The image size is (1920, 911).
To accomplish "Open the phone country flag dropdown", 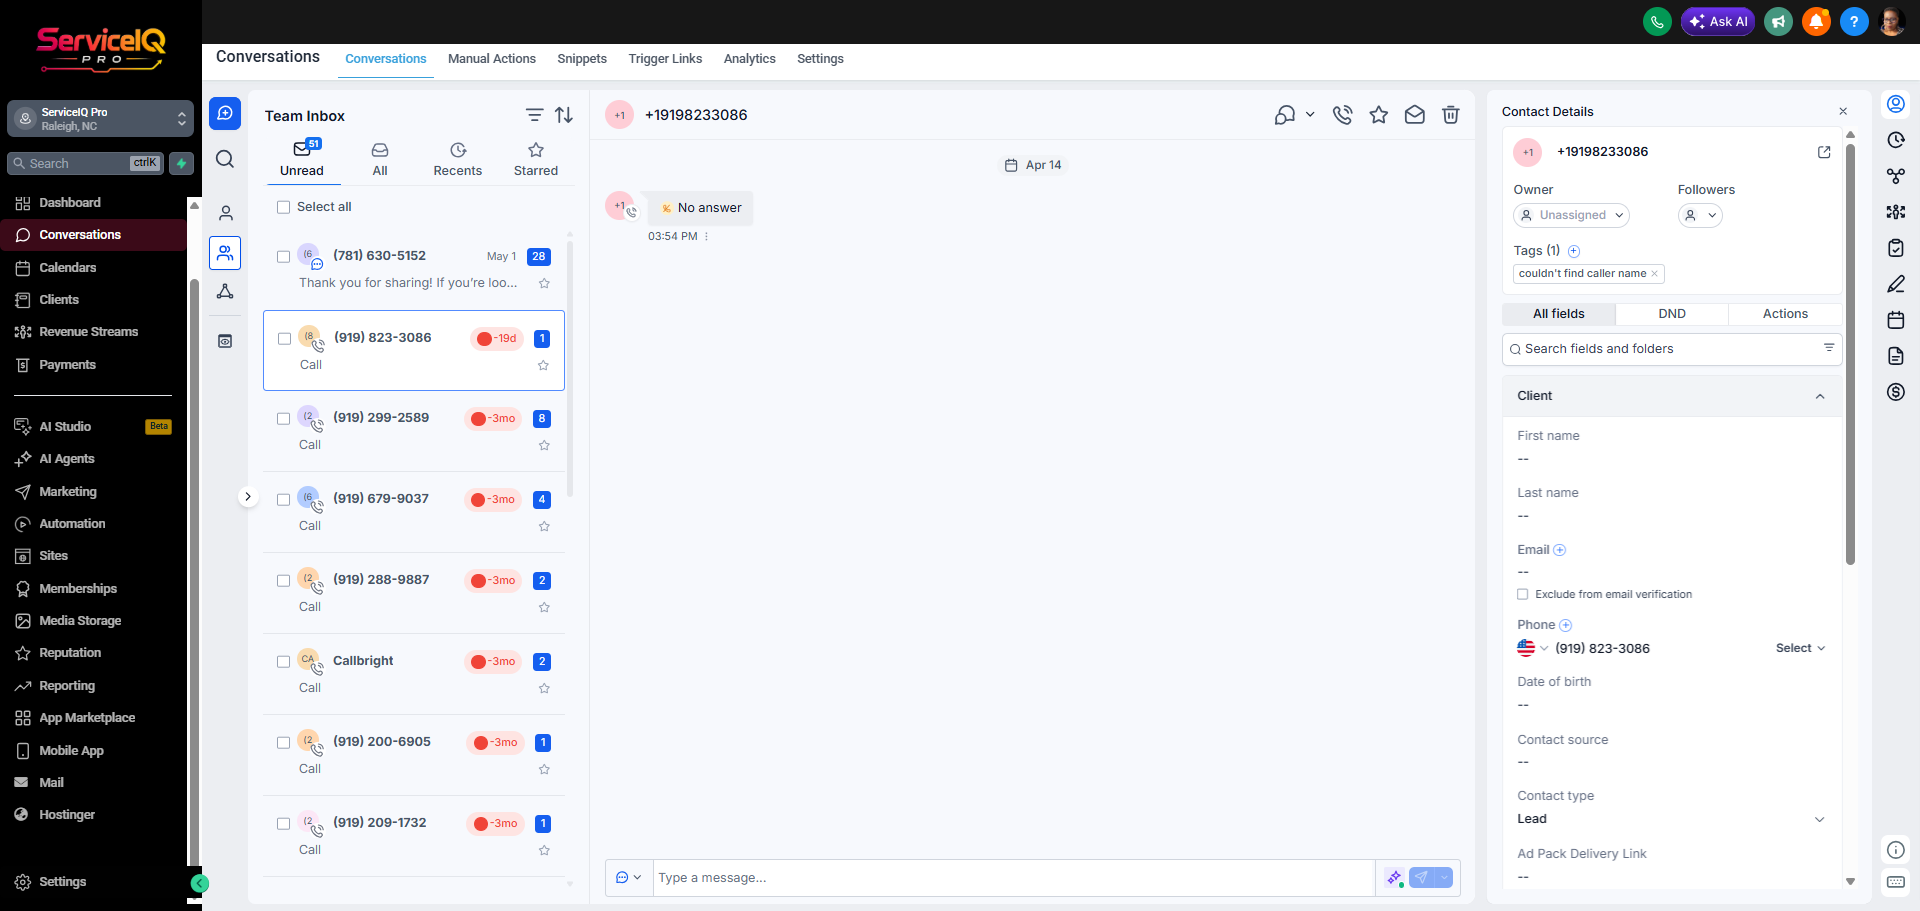I will tap(1532, 648).
